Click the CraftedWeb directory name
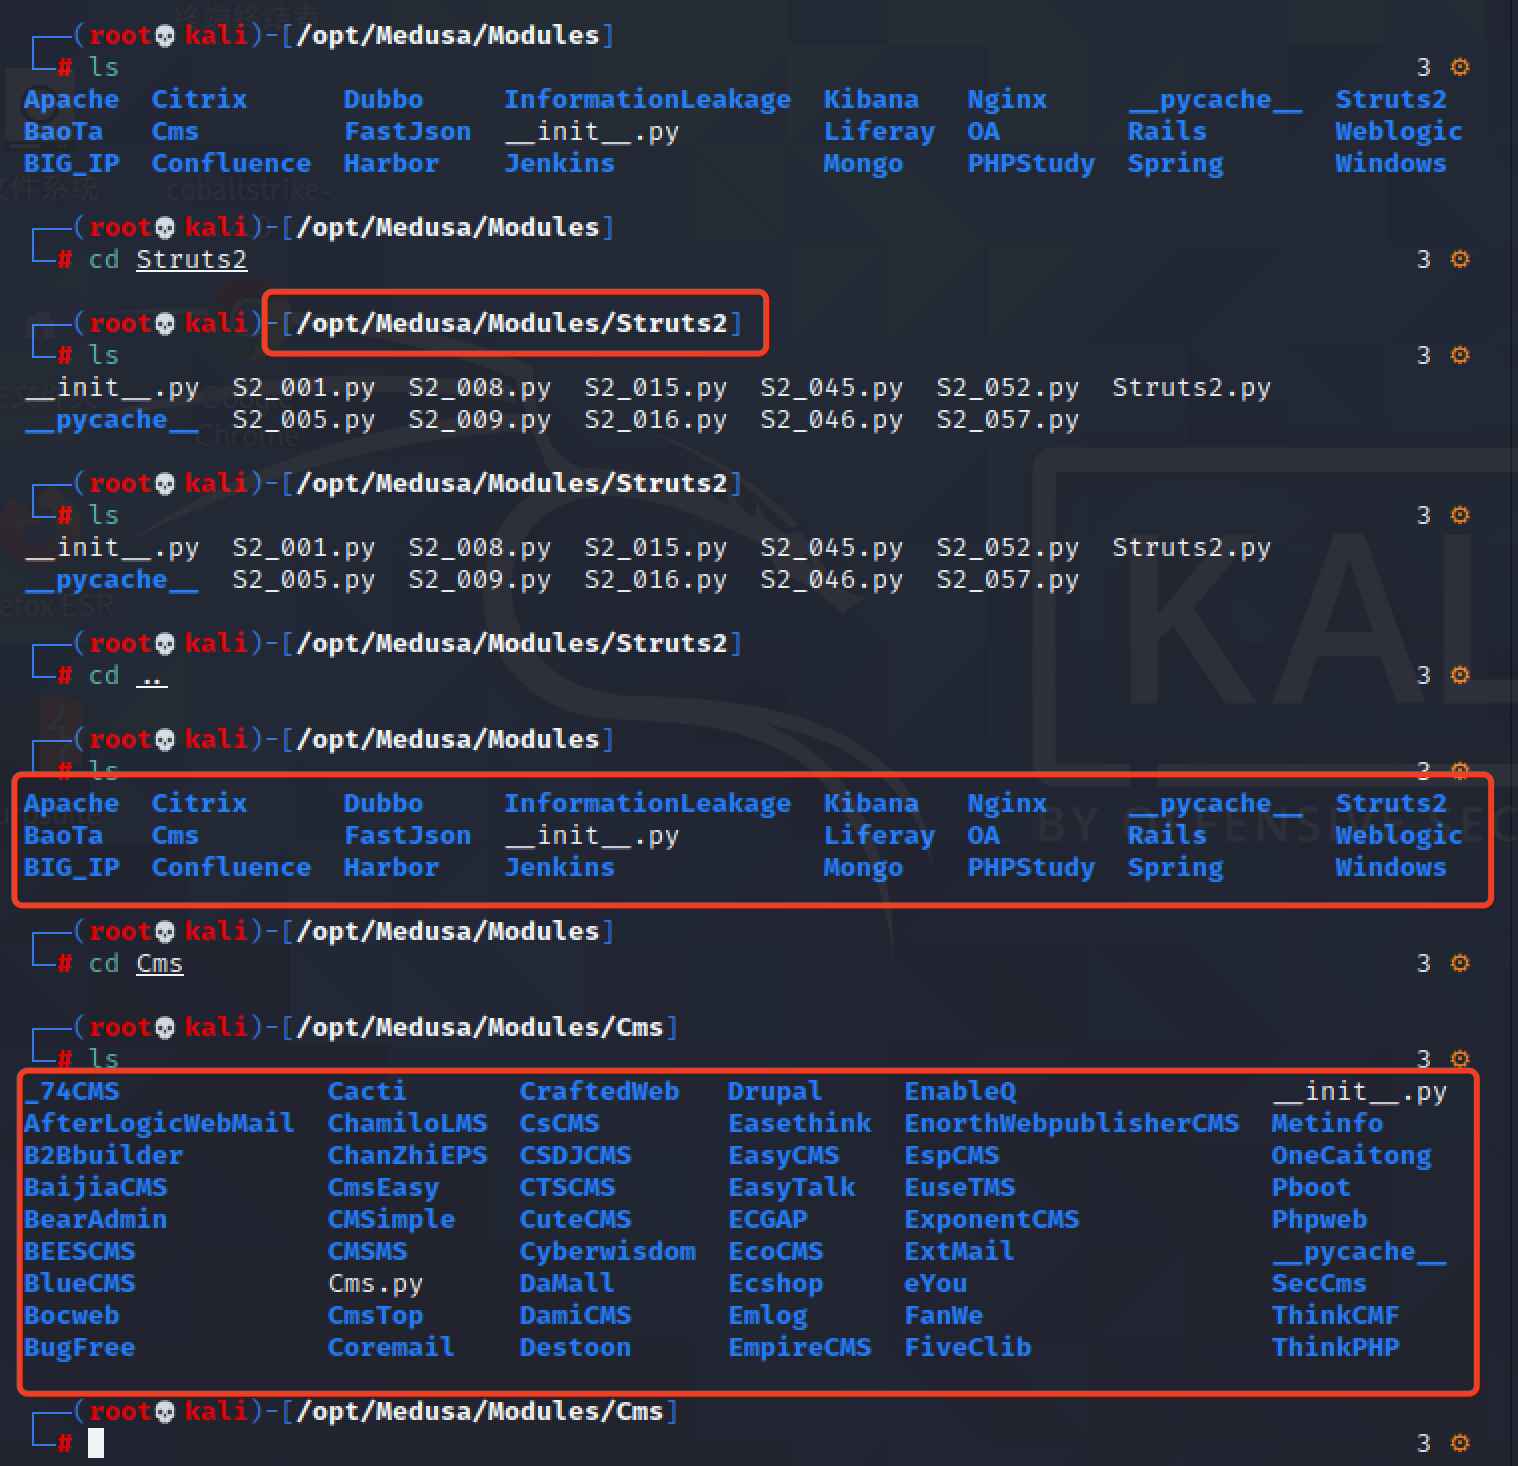Image resolution: width=1518 pixels, height=1466 pixels. point(599,1092)
